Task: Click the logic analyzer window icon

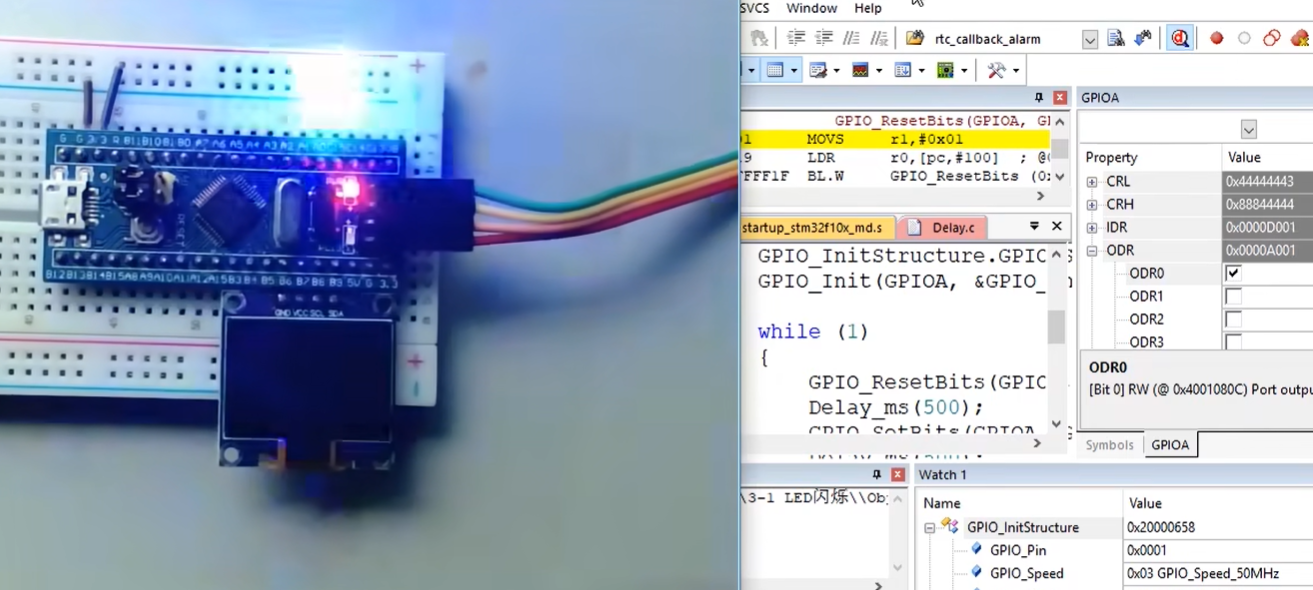Action: (x=860, y=70)
